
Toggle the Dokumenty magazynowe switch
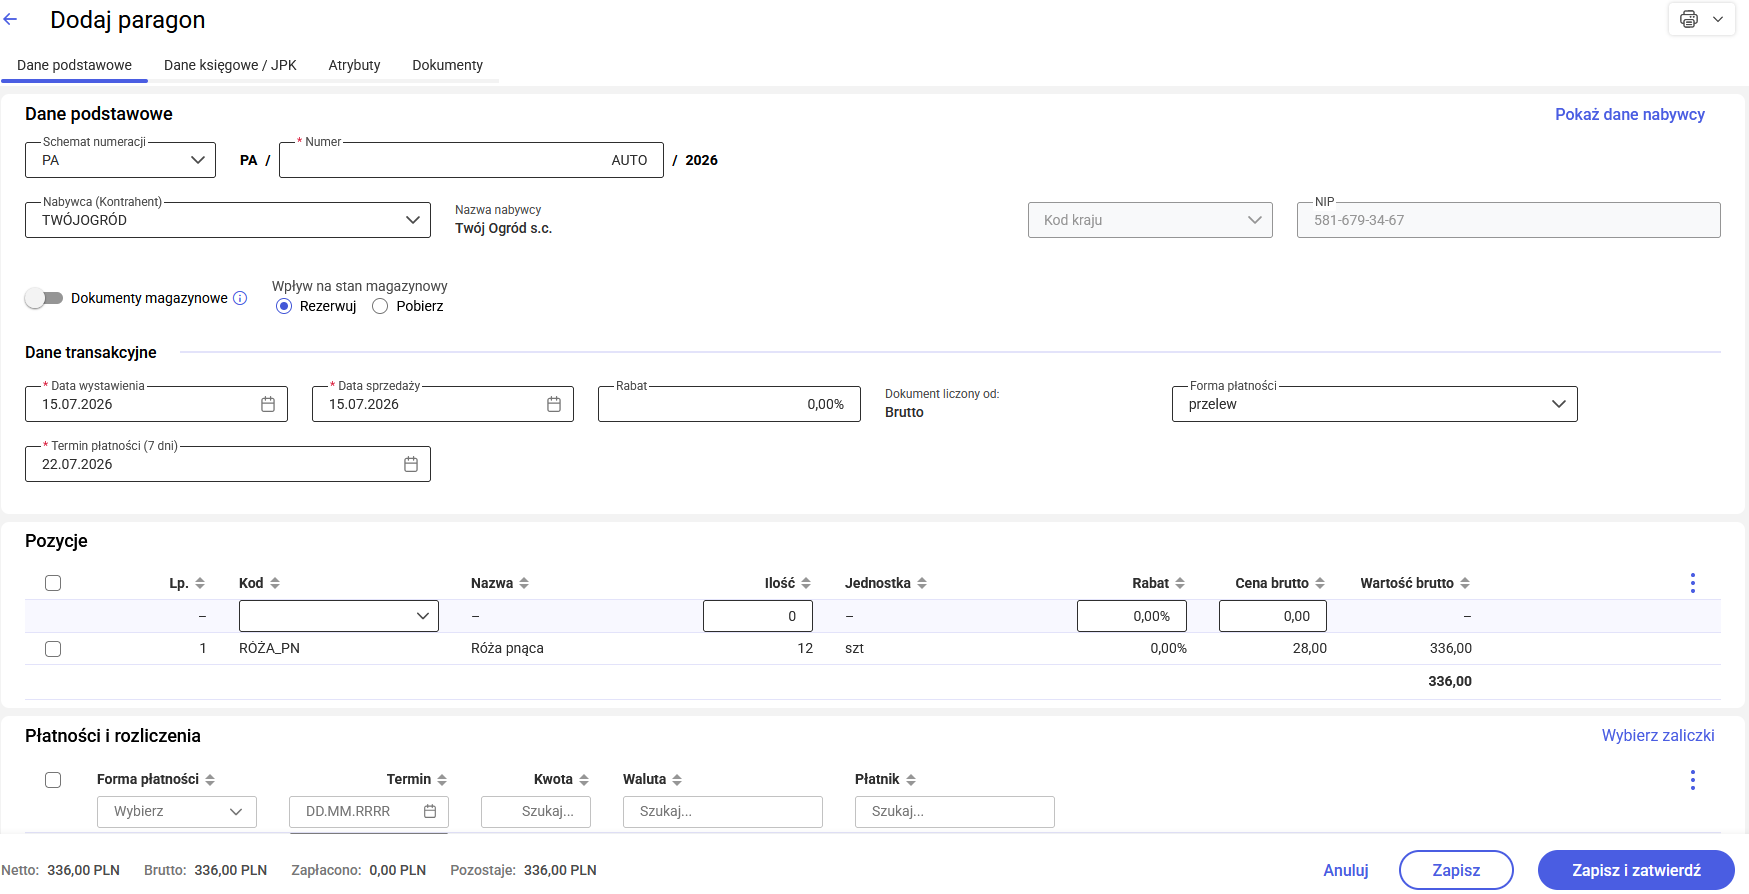coord(44,298)
